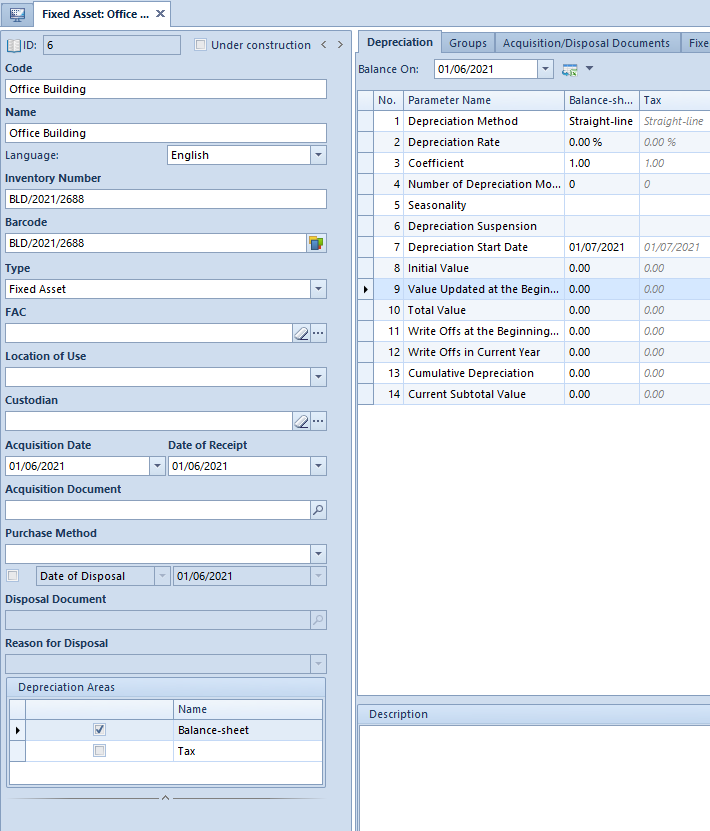The width and height of the screenshot is (710, 831).
Task: Click the ID field
Action: pyautogui.click(x=112, y=45)
